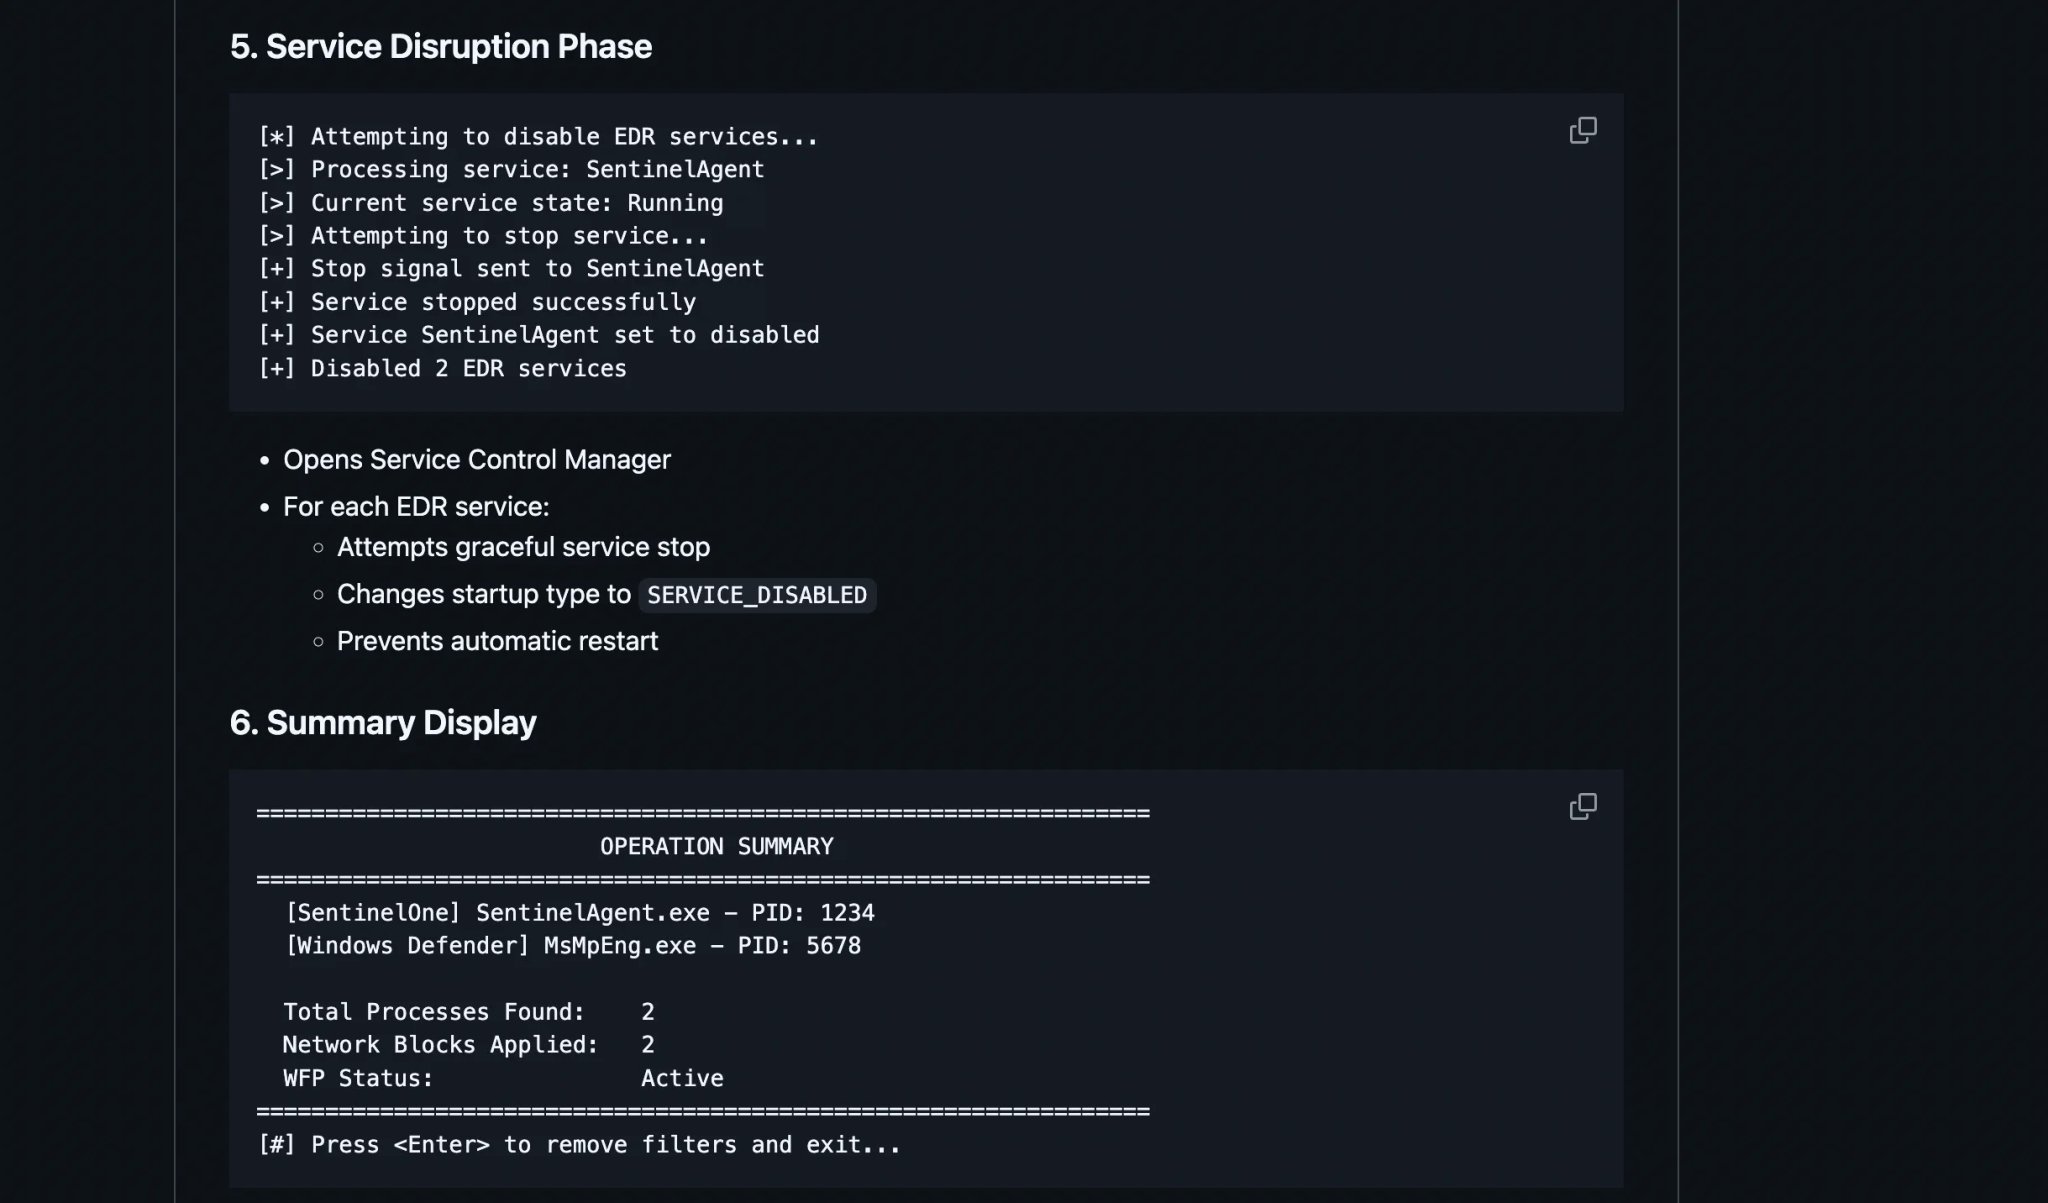This screenshot has height=1203, width=2048.
Task: Click the "WFP Status: Active" line
Action: pos(503,1079)
